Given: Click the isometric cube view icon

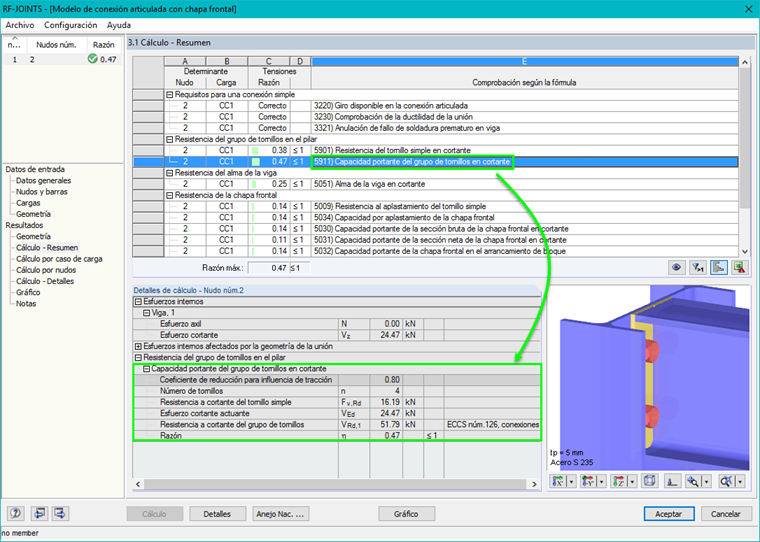Looking at the screenshot, I should pyautogui.click(x=649, y=481).
